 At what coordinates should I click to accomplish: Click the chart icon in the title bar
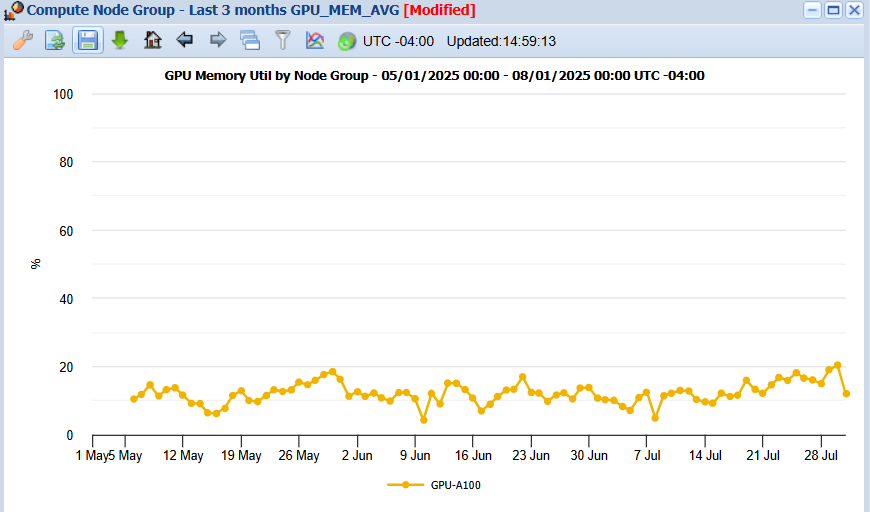tap(13, 11)
